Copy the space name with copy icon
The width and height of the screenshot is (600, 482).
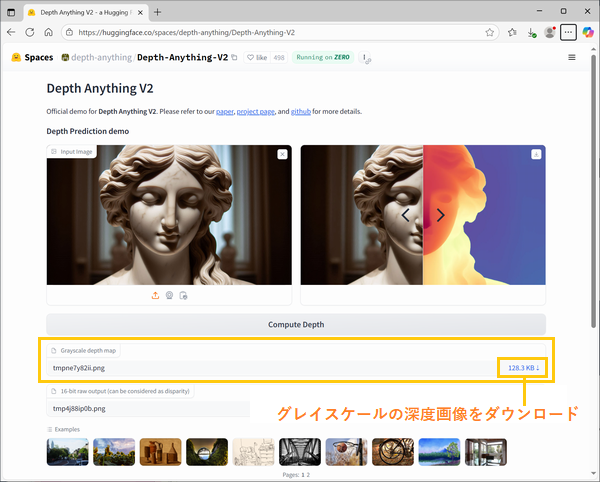tap(234, 58)
